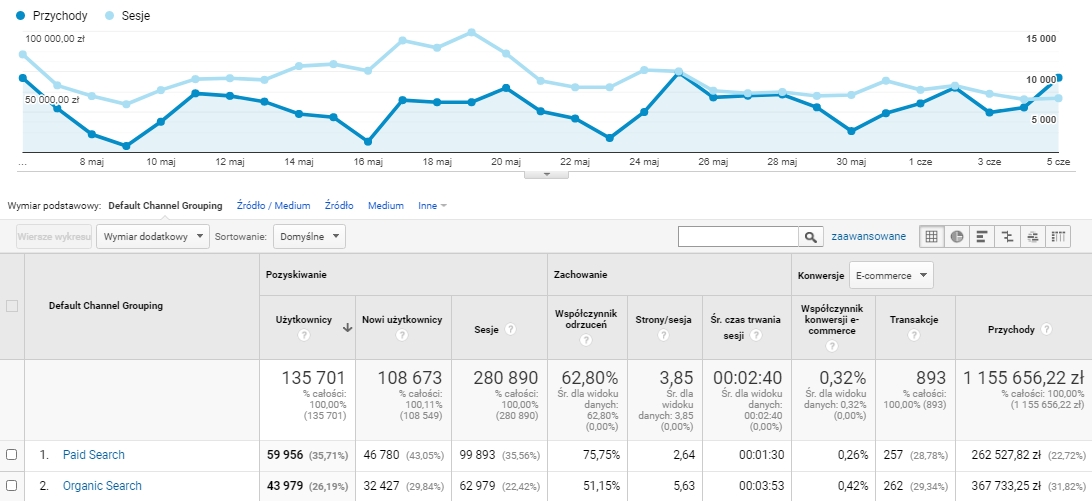Image resolution: width=1092 pixels, height=501 pixels.
Task: Select the performance bar view icon
Action: coord(982,237)
